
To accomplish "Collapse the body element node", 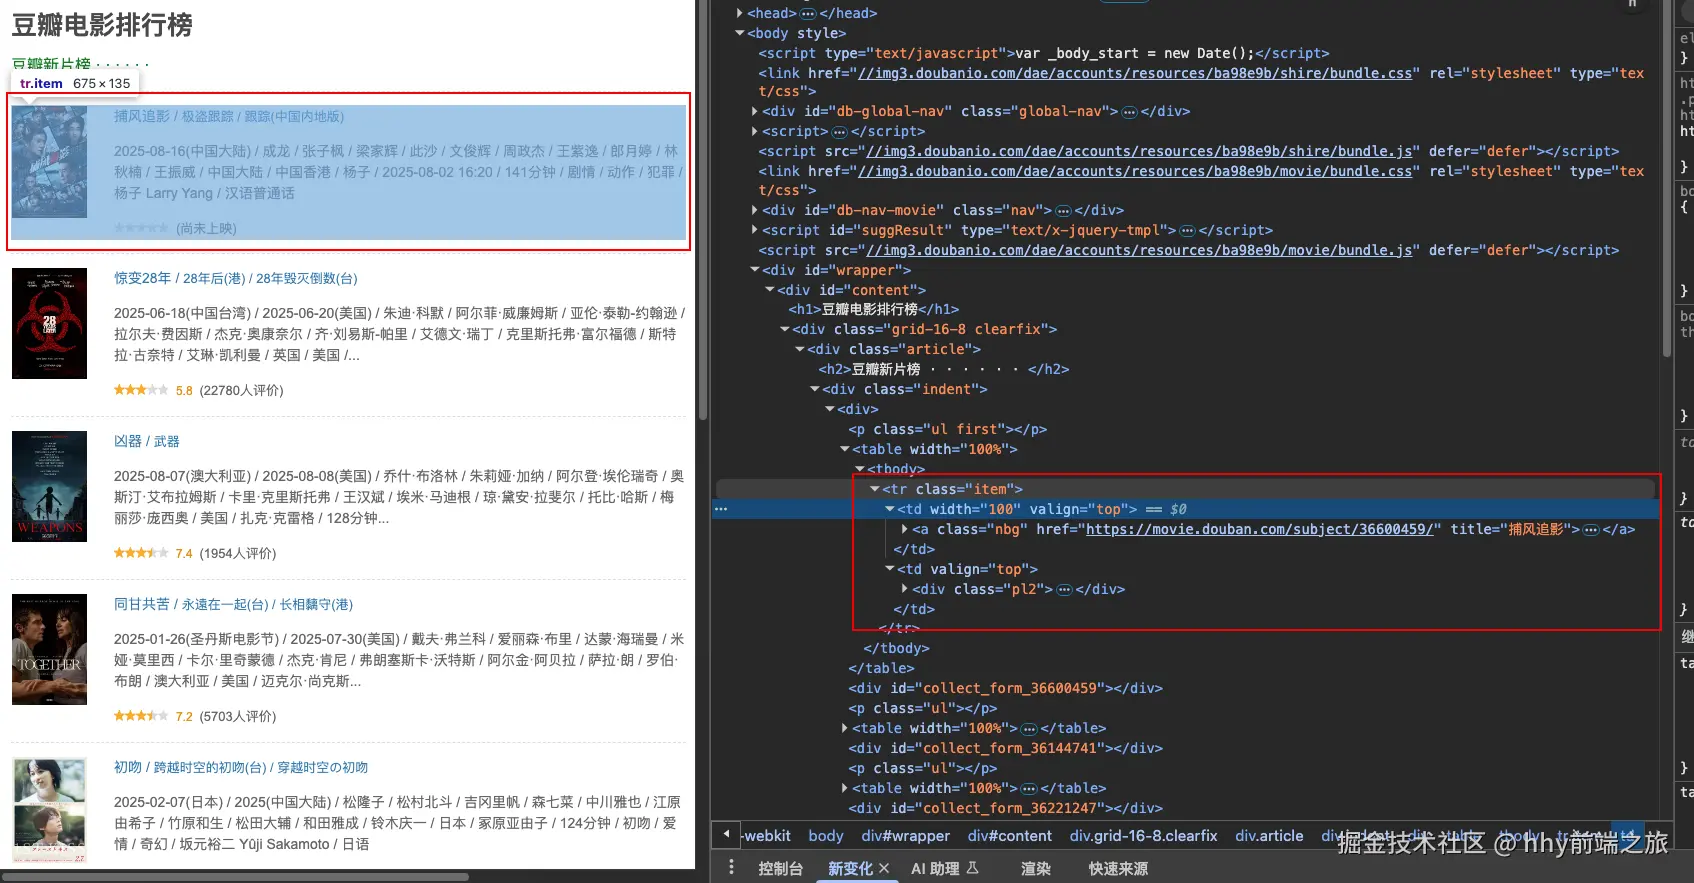I will [740, 33].
